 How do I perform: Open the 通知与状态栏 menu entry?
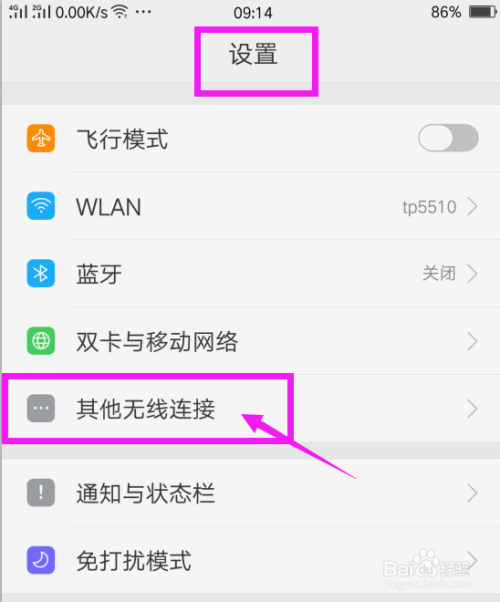tap(251, 493)
